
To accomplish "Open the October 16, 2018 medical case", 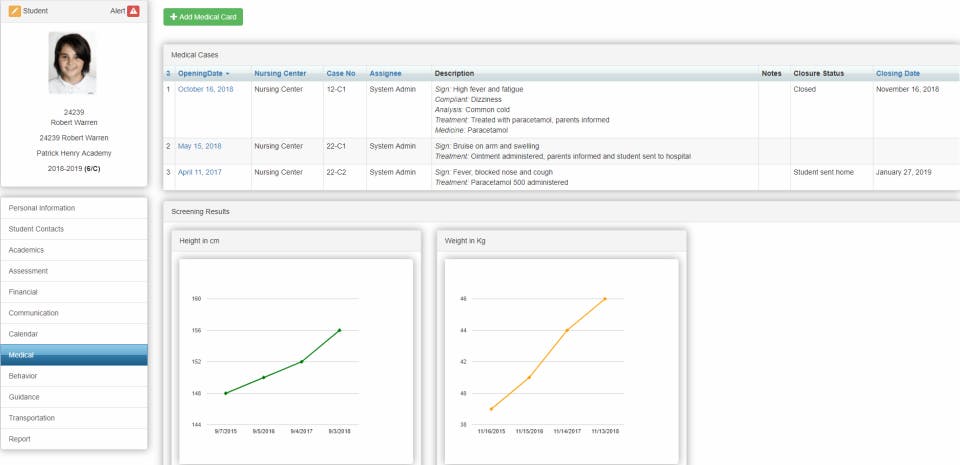I will pyautogui.click(x=206, y=89).
